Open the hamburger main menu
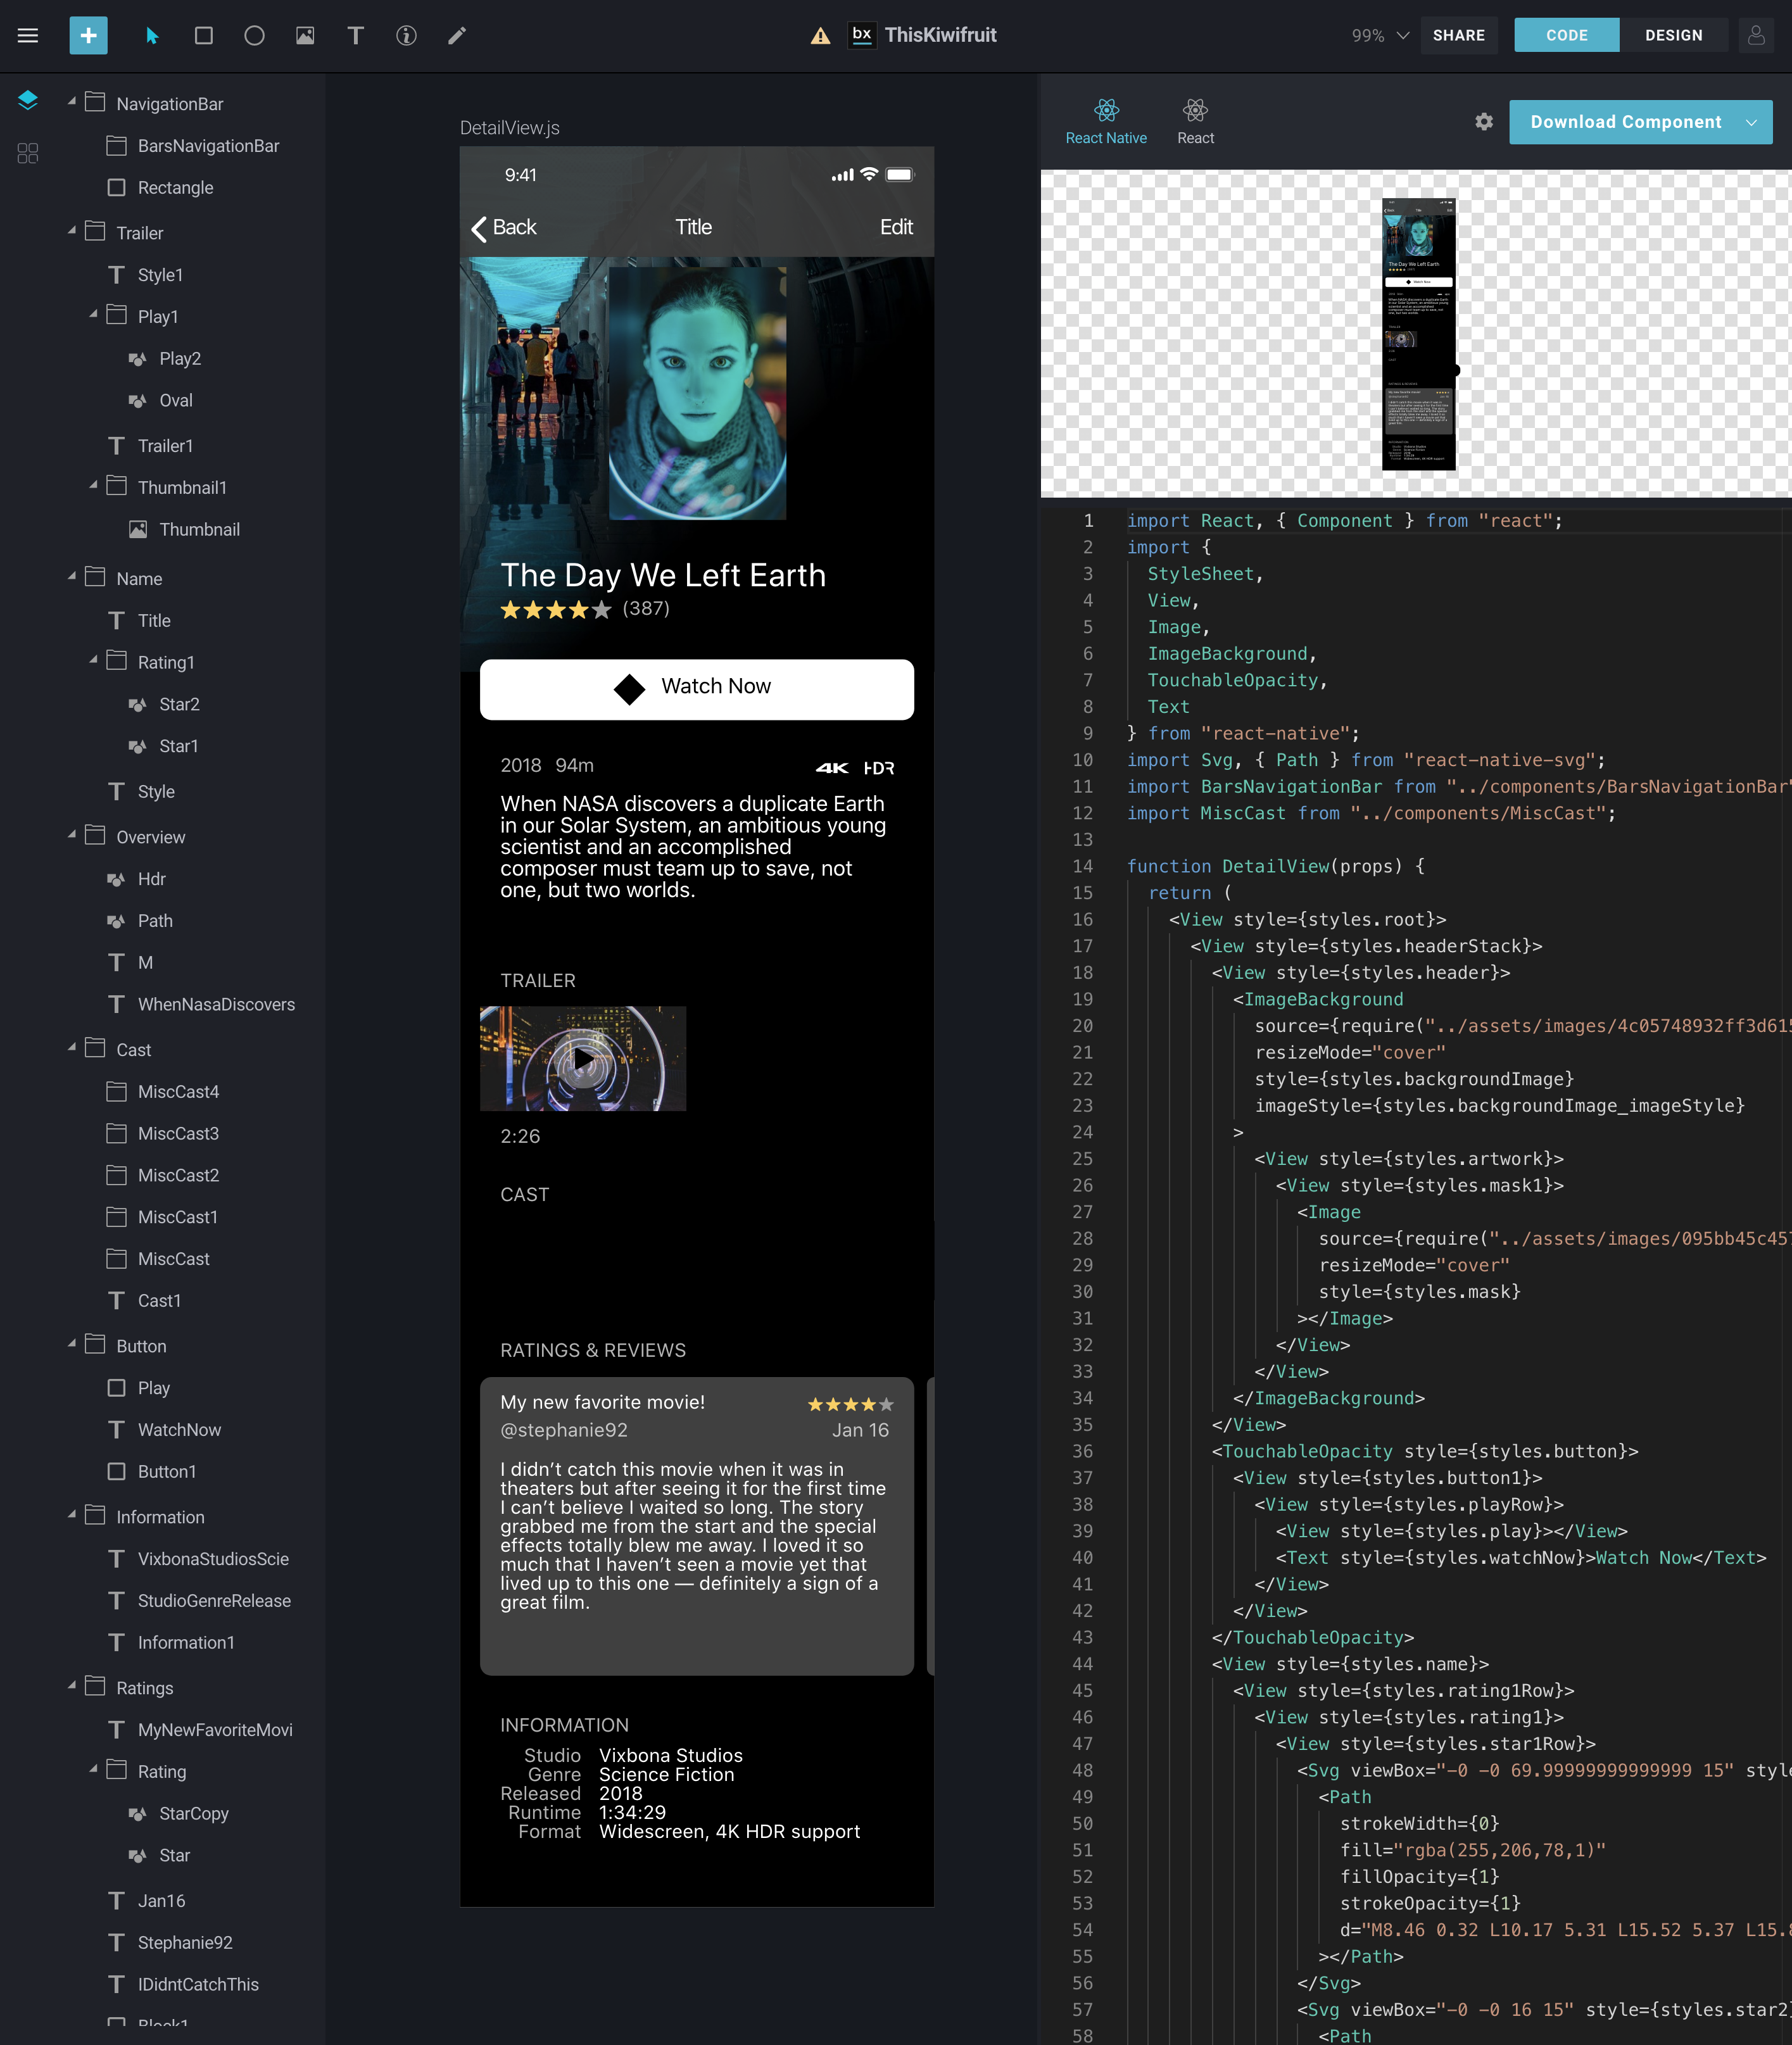 pos(28,36)
